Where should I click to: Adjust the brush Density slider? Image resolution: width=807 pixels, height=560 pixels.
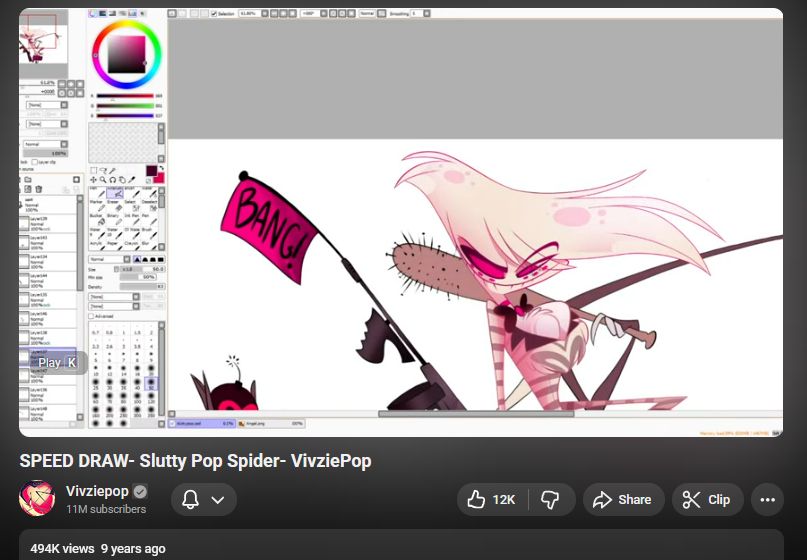[x=142, y=286]
